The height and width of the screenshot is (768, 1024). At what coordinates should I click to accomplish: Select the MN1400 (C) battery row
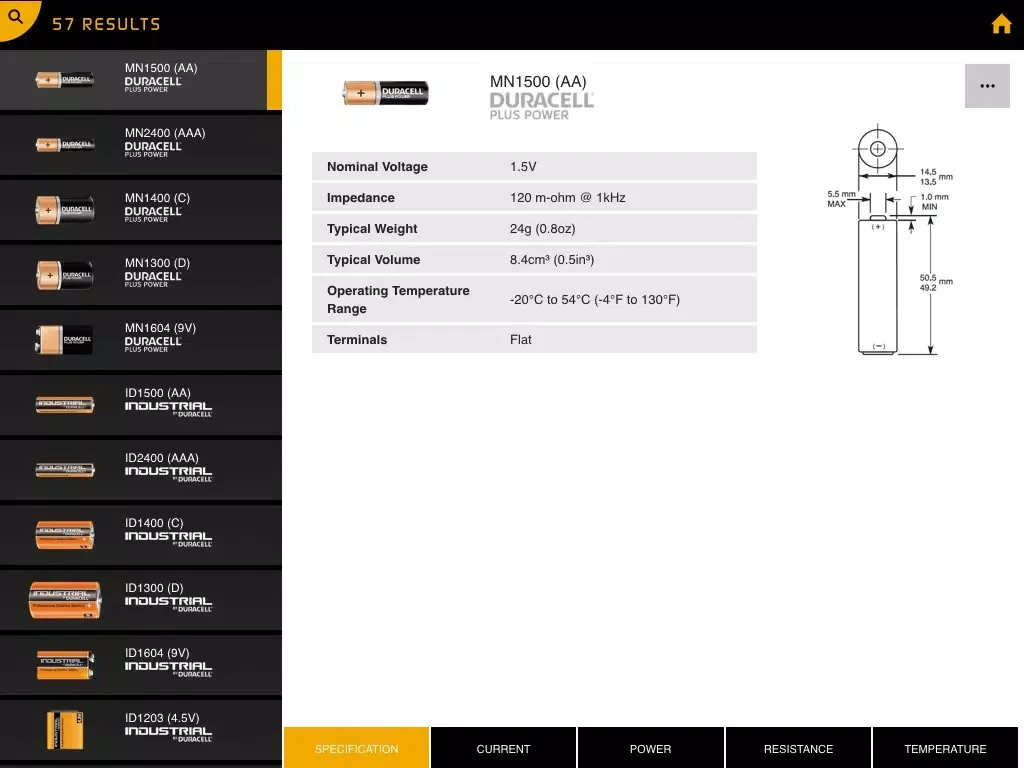click(x=140, y=210)
